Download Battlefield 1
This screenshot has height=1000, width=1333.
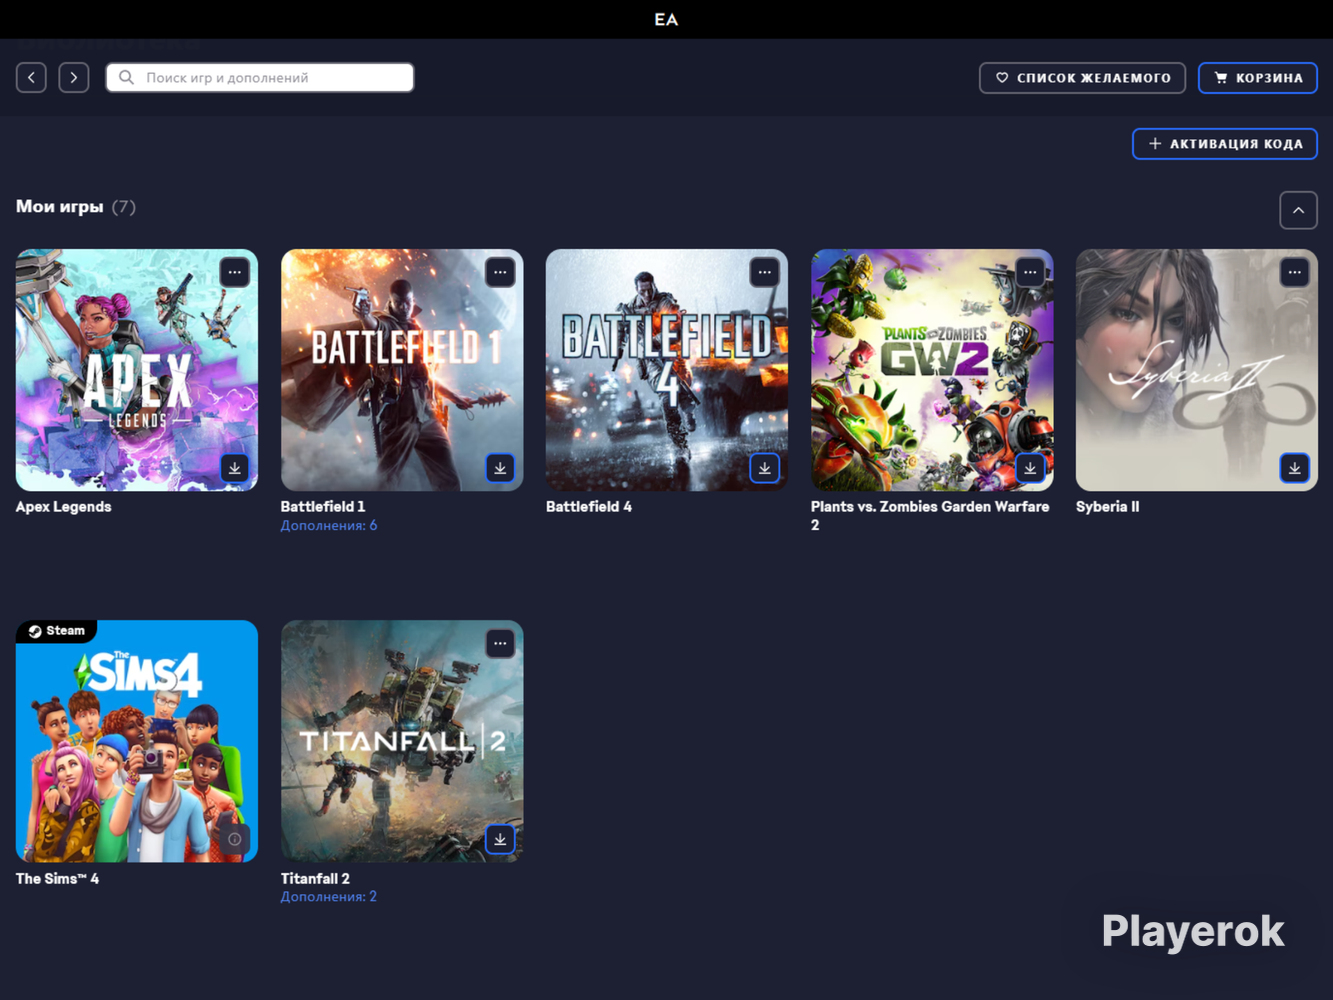tap(500, 468)
